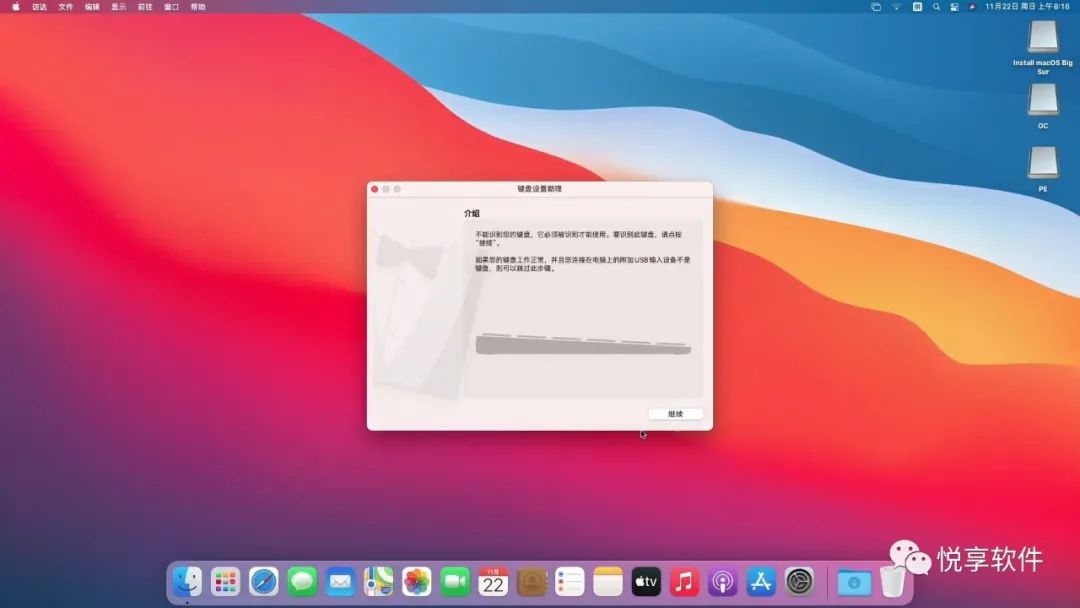
Task: Click the input method icon in the menu bar
Action: [x=917, y=7]
